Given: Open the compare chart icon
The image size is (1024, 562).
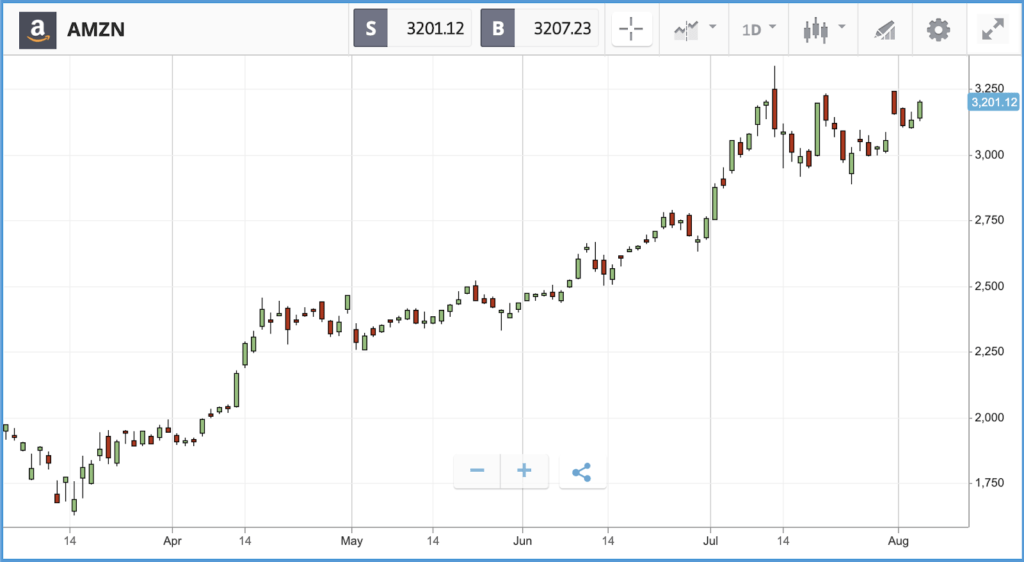Looking at the screenshot, I should 687,29.
